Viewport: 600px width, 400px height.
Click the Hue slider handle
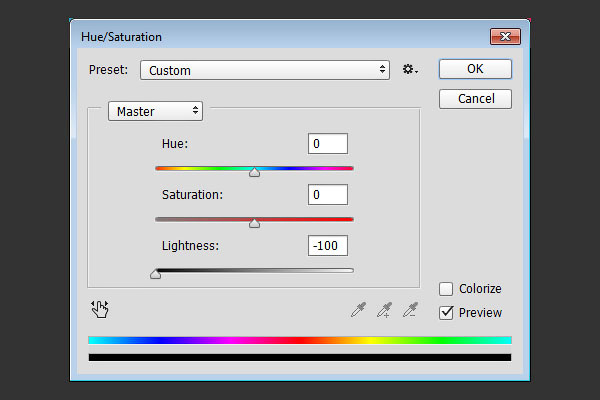(x=254, y=173)
